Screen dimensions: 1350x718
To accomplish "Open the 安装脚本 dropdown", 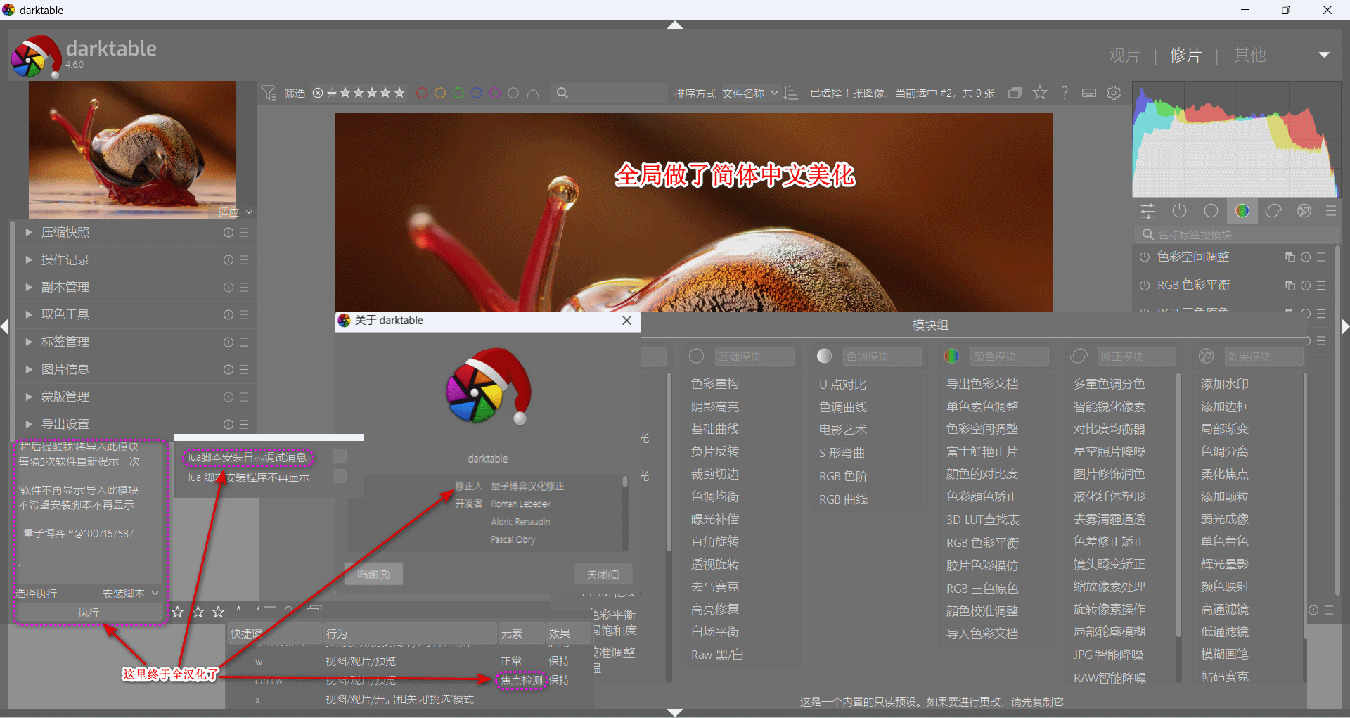I will 130,593.
